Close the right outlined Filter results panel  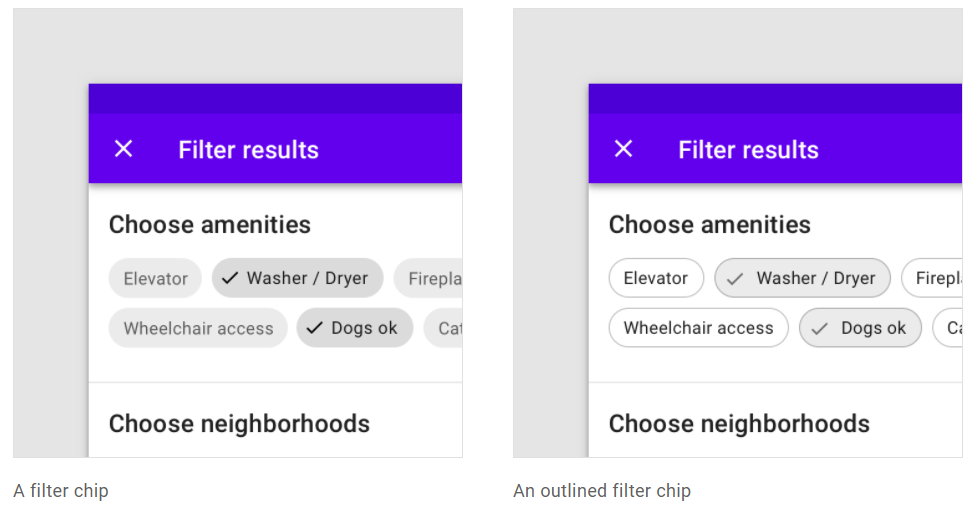(x=623, y=149)
